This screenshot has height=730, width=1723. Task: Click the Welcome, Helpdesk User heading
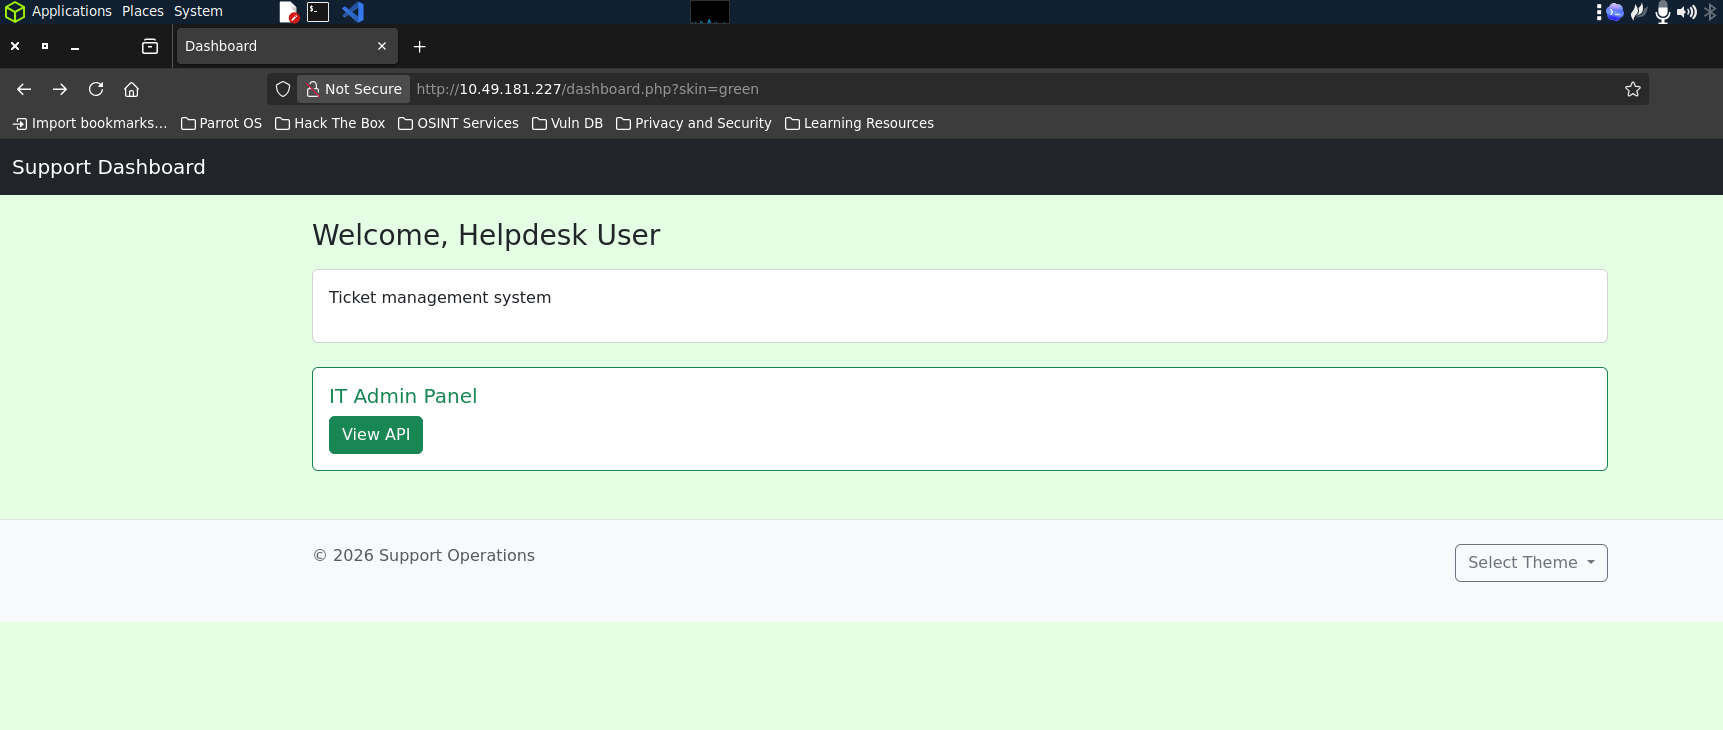click(x=486, y=235)
